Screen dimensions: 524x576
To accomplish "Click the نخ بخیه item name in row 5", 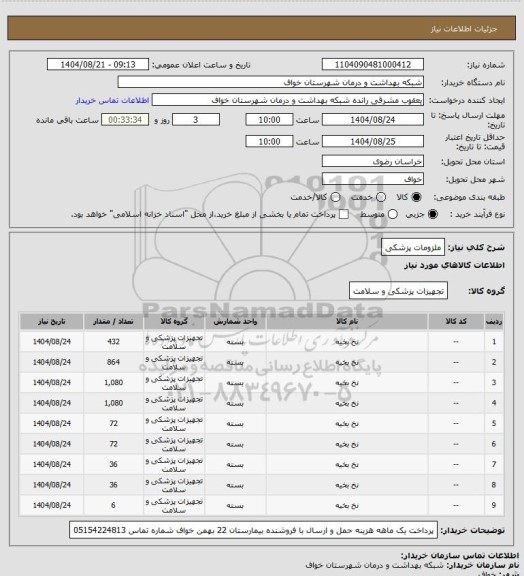I will (x=347, y=424).
